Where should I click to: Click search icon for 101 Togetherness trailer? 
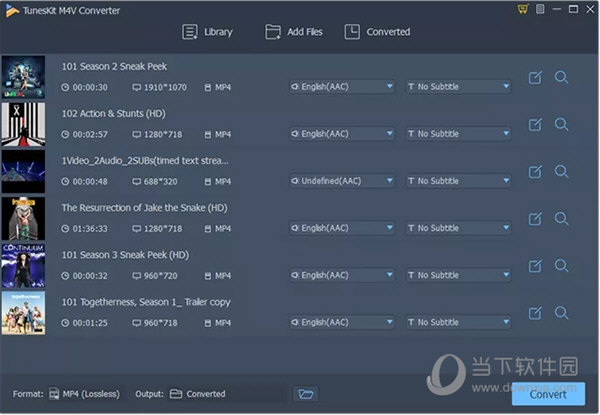(x=561, y=313)
